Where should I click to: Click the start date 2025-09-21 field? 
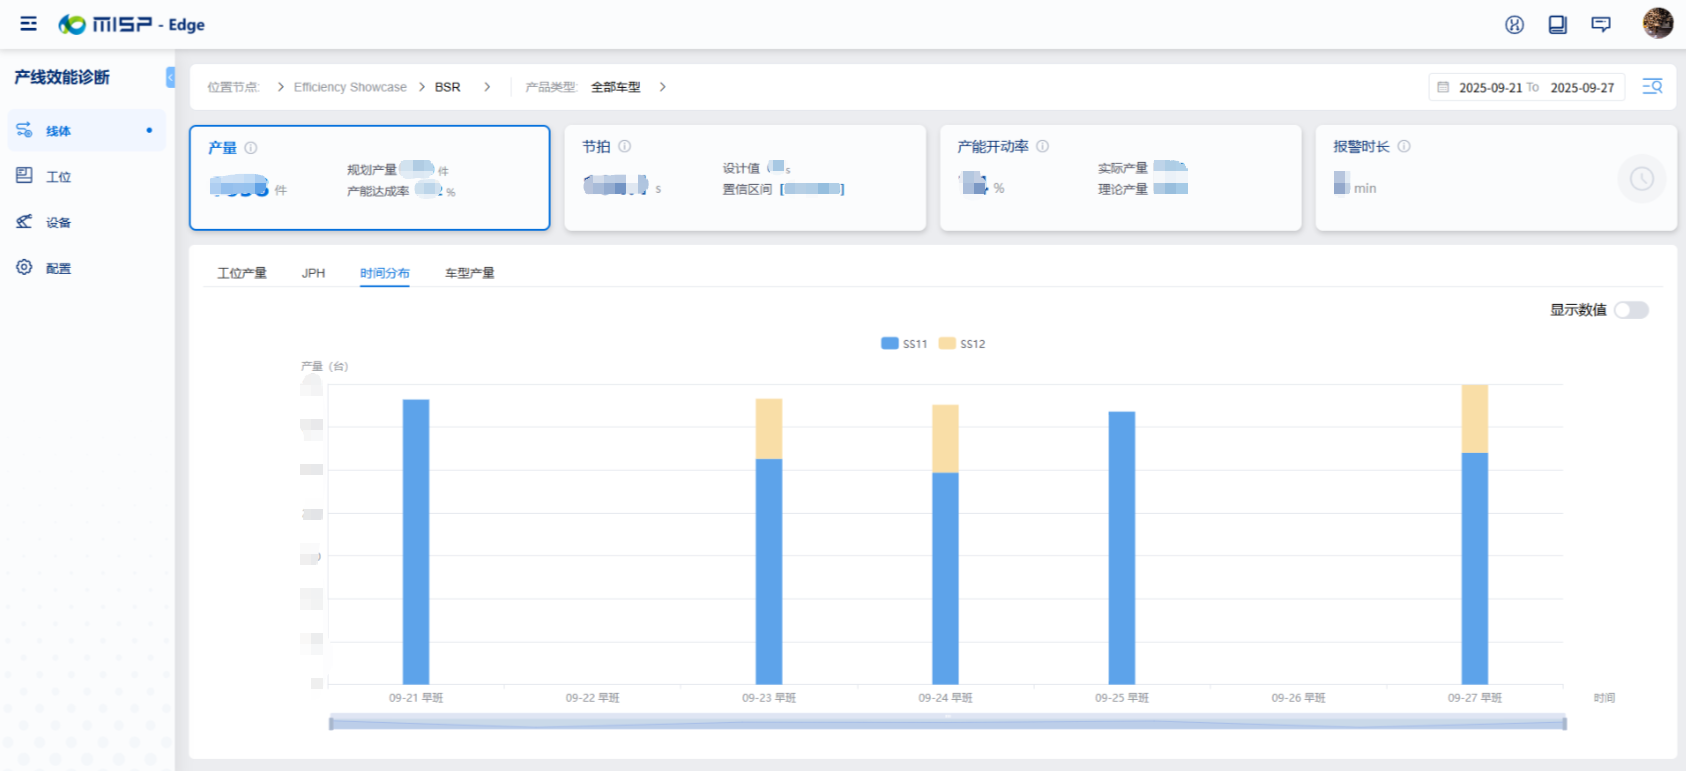(x=1490, y=88)
